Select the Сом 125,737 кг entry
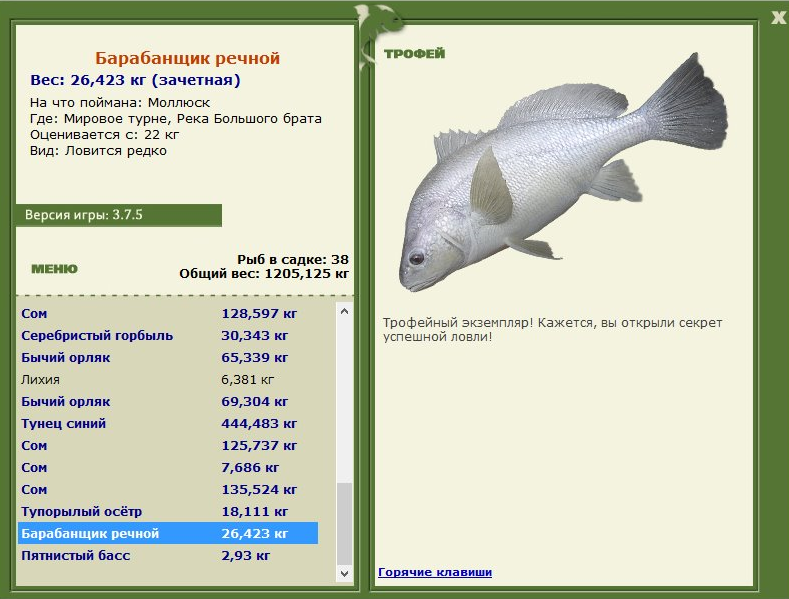 tap(168, 445)
